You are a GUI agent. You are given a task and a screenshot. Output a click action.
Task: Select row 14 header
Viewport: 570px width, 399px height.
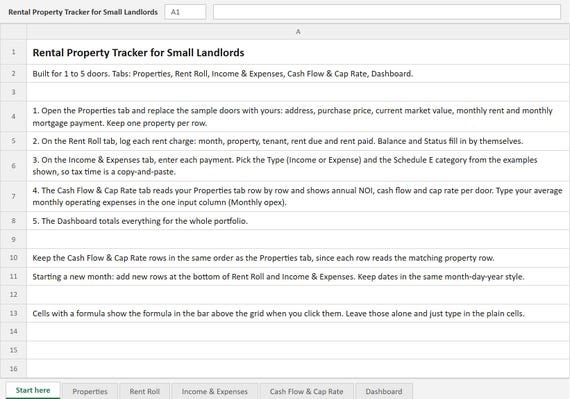coord(13,331)
